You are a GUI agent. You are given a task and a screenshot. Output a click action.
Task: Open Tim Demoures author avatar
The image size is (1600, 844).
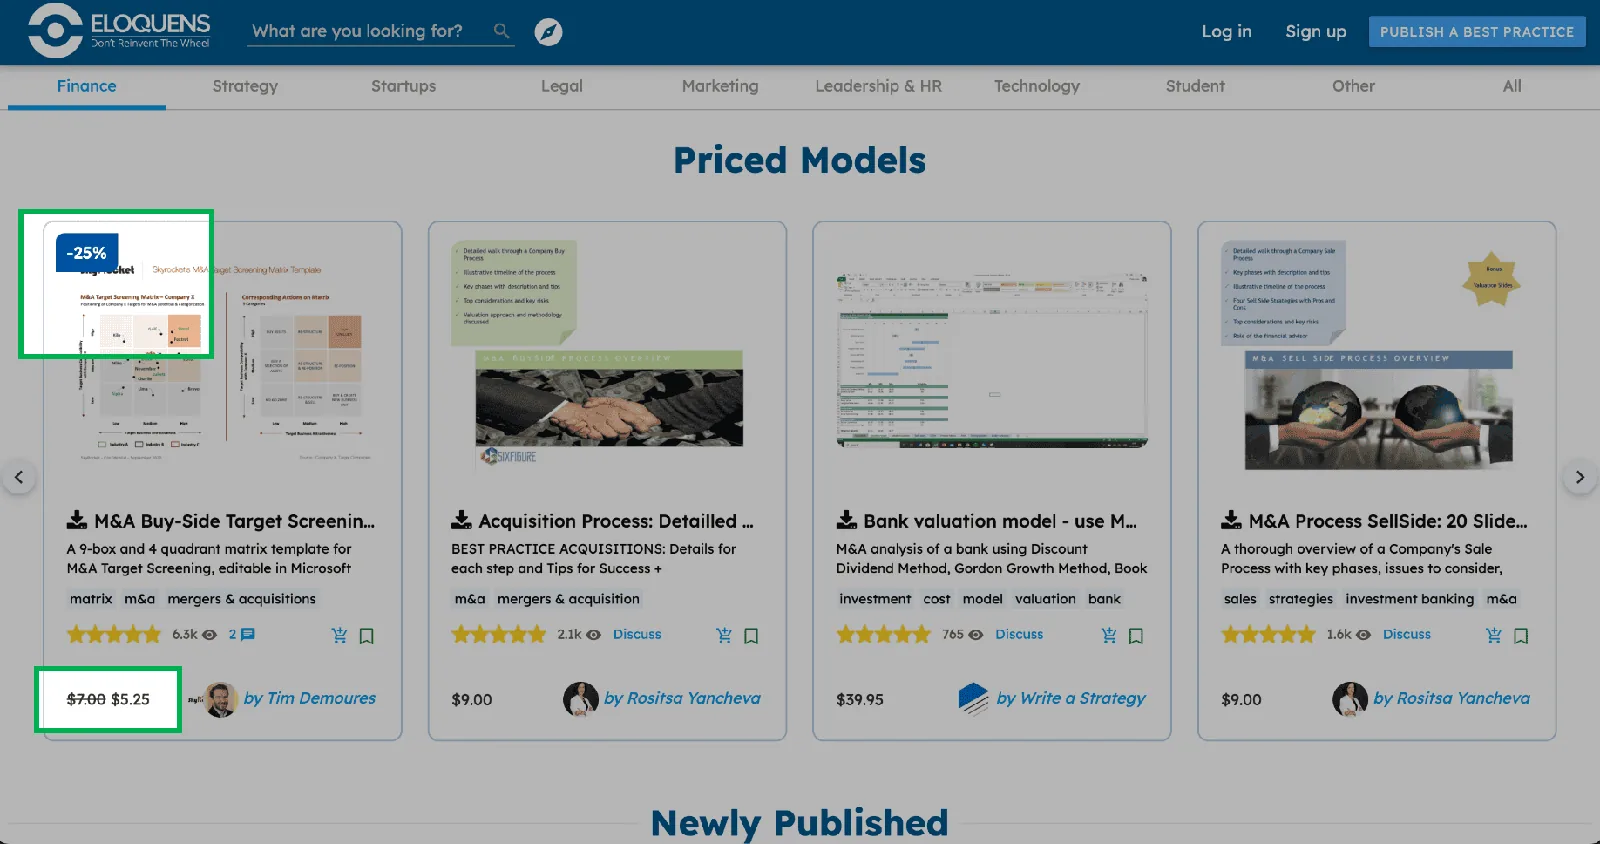point(221,699)
